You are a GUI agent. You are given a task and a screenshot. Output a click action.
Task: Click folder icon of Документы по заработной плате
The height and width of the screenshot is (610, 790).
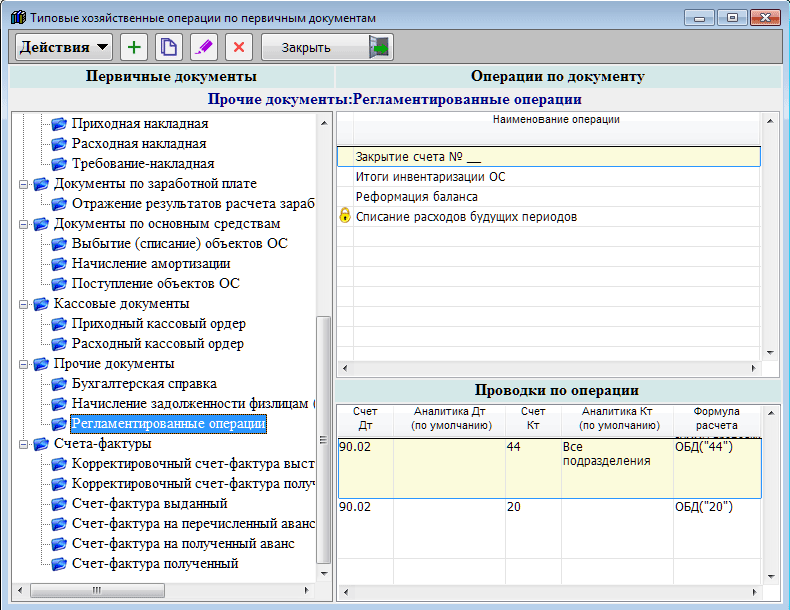click(x=41, y=184)
